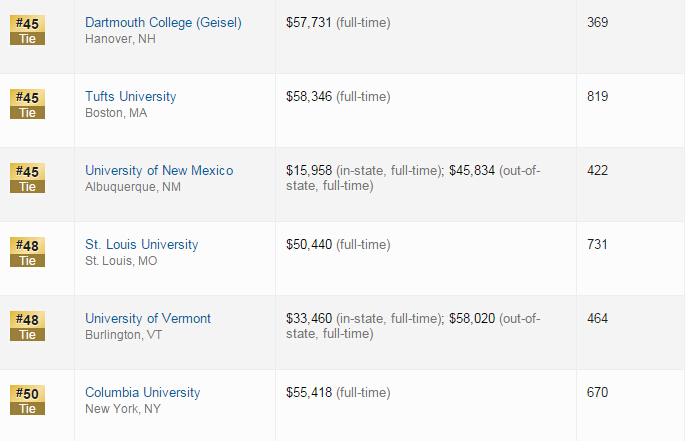This screenshot has height=441, width=685.
Task: Open the Columbia University link
Action: tap(142, 392)
